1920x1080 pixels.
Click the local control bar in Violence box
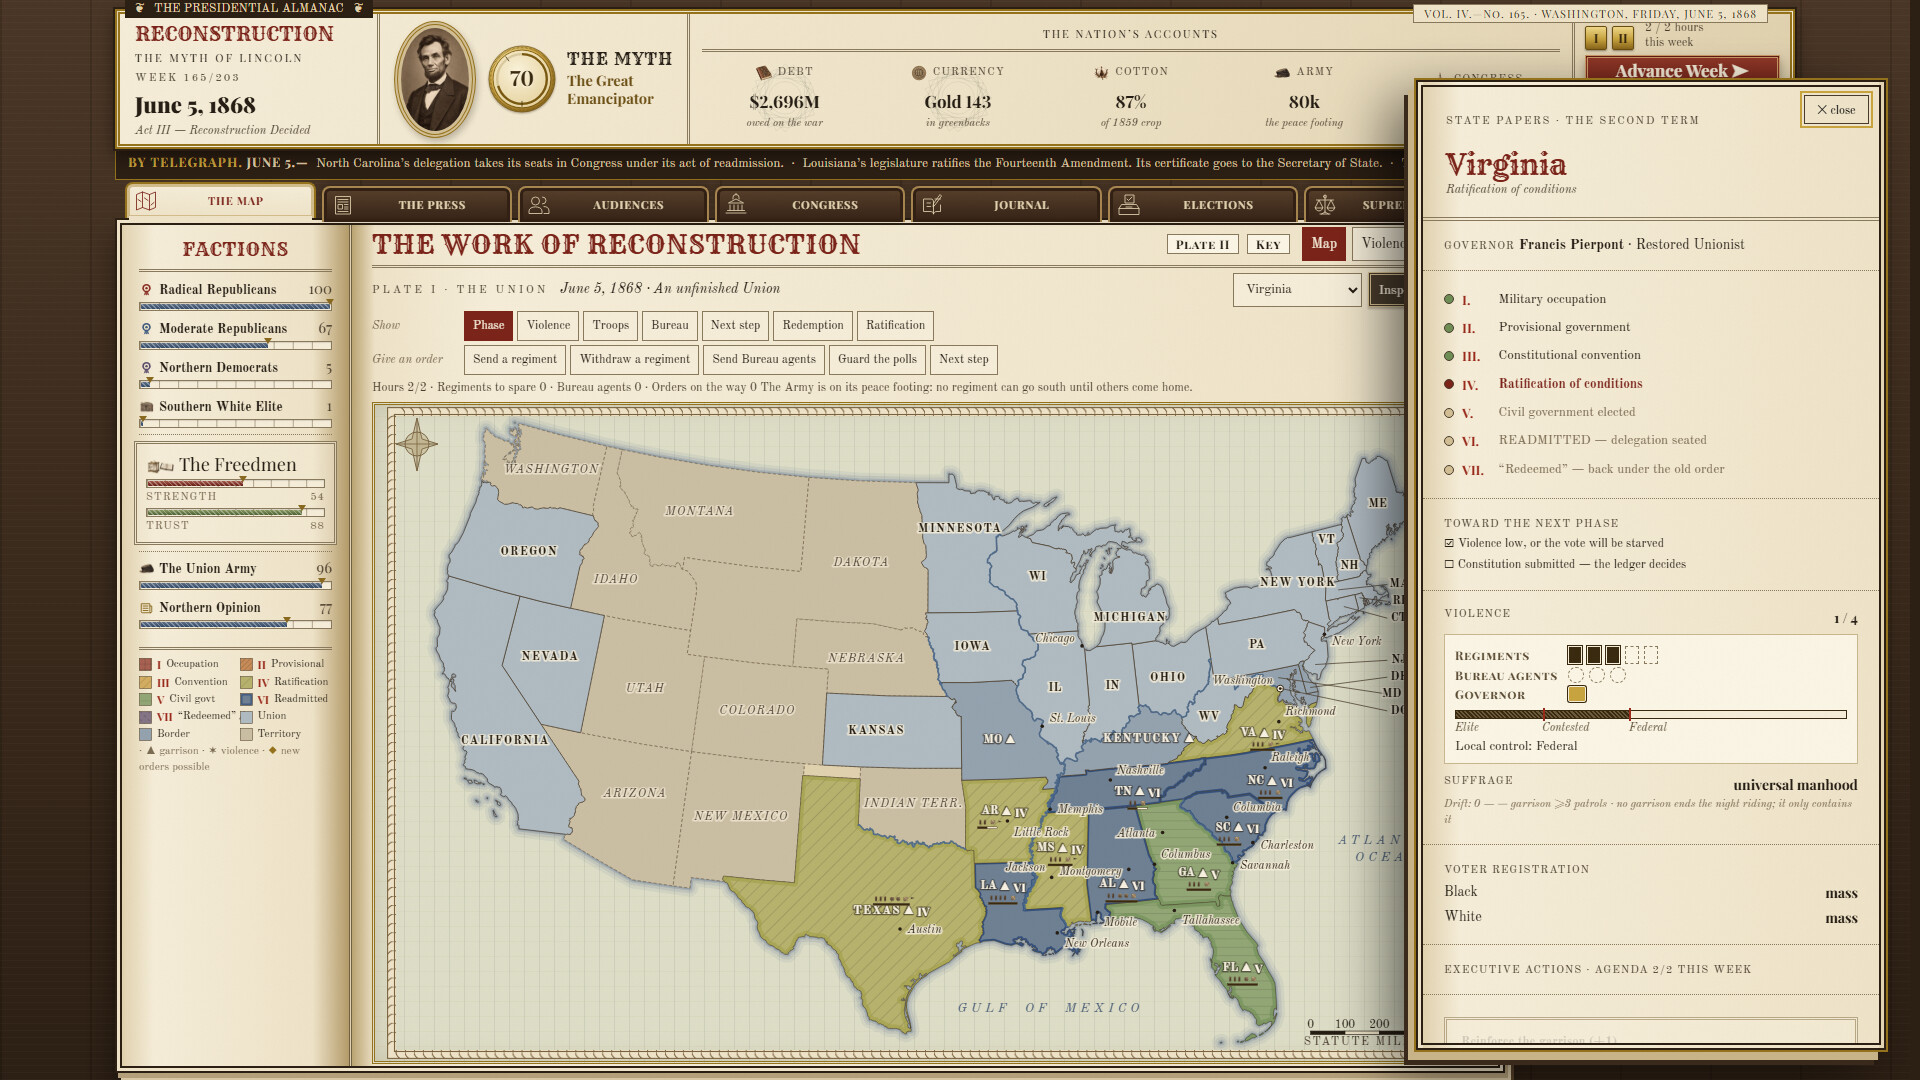coord(1650,714)
